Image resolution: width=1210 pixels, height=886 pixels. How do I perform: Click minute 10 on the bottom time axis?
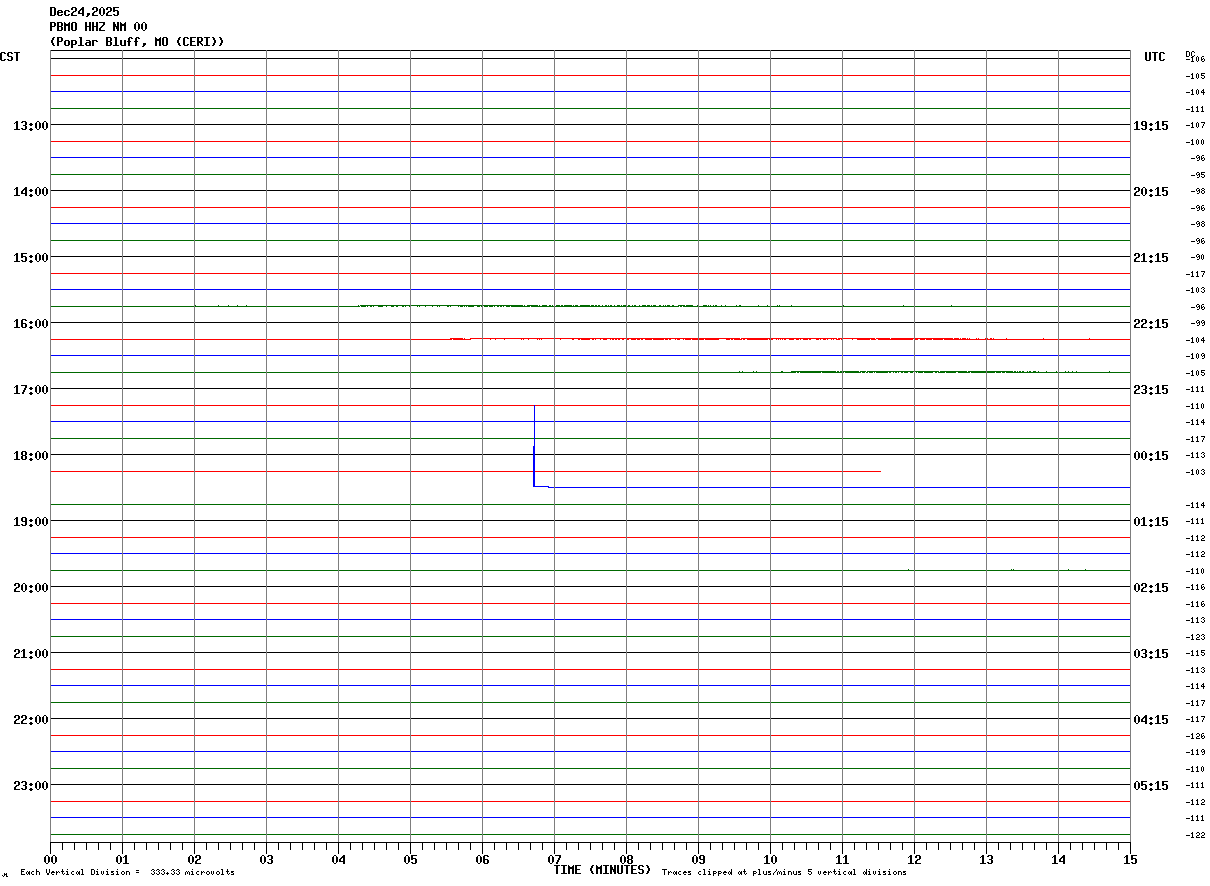click(771, 859)
